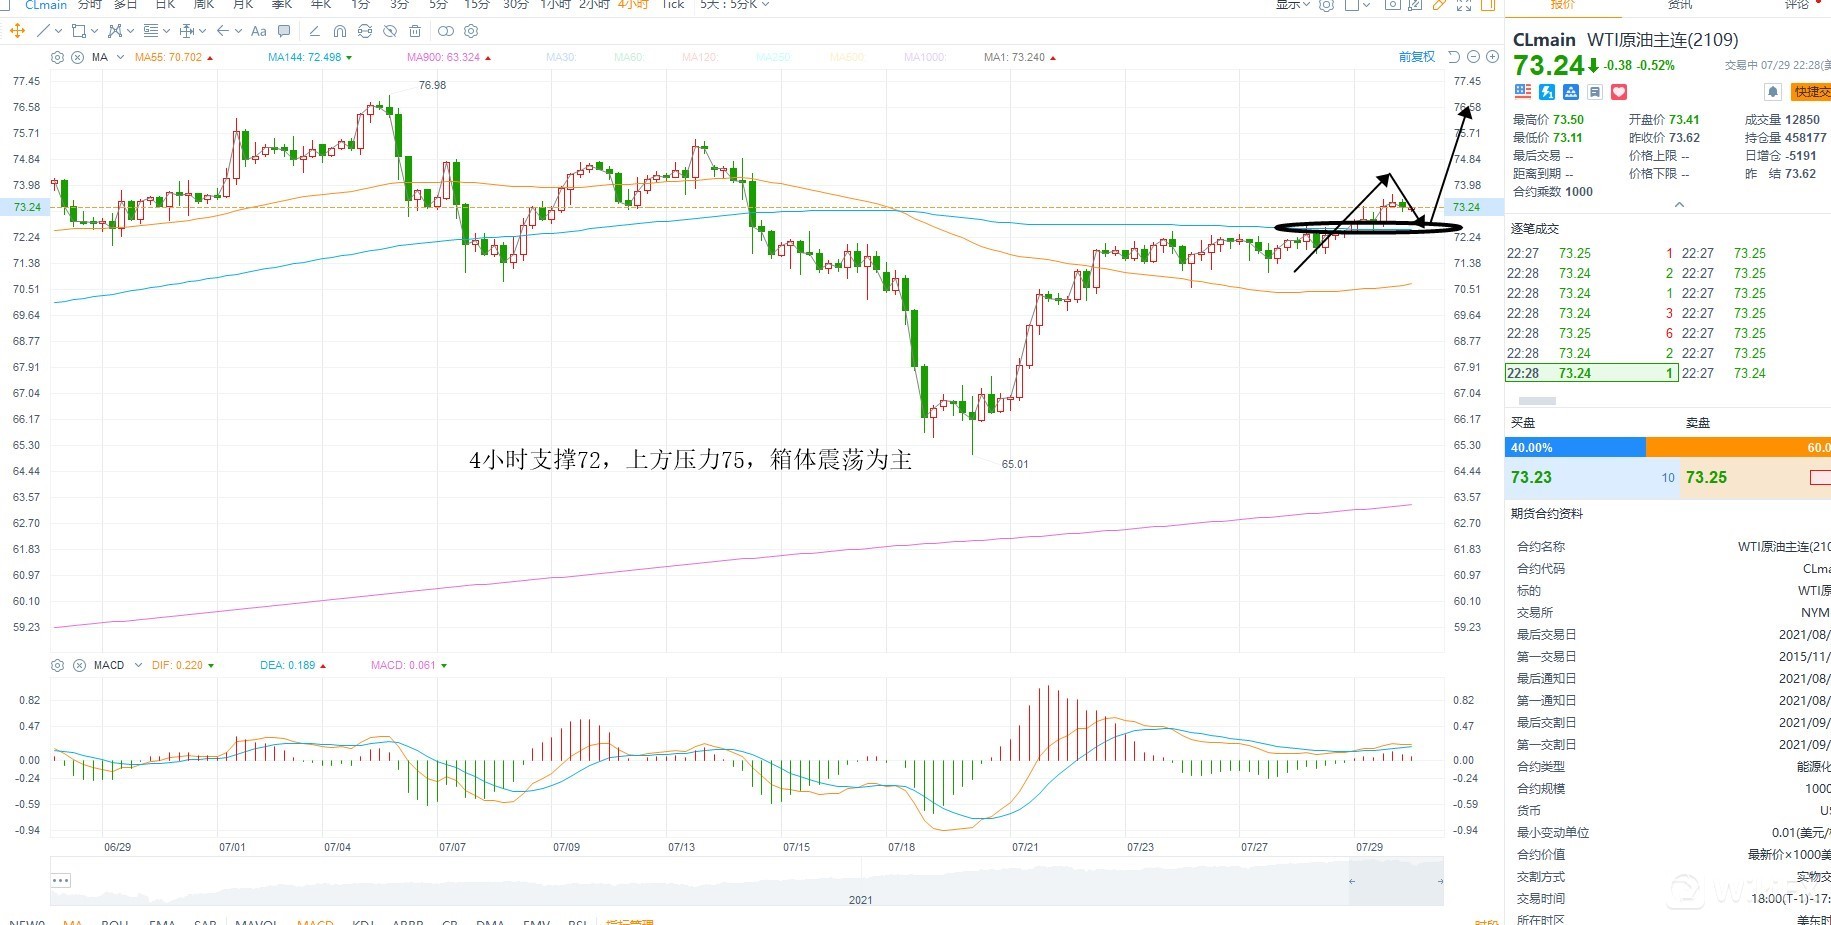Toggle the linked overlay icon
The image size is (1831, 925).
446,31
